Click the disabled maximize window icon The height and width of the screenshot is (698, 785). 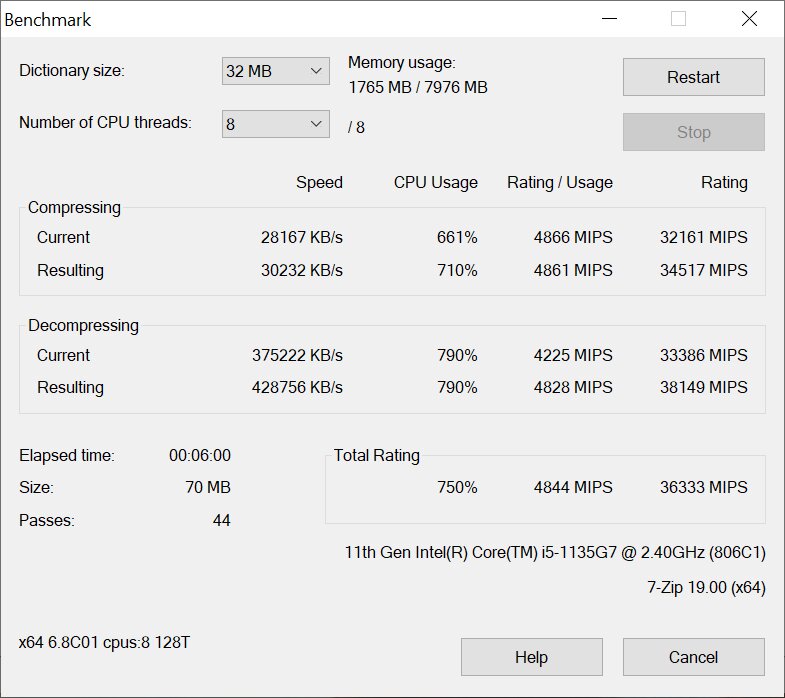click(x=678, y=19)
